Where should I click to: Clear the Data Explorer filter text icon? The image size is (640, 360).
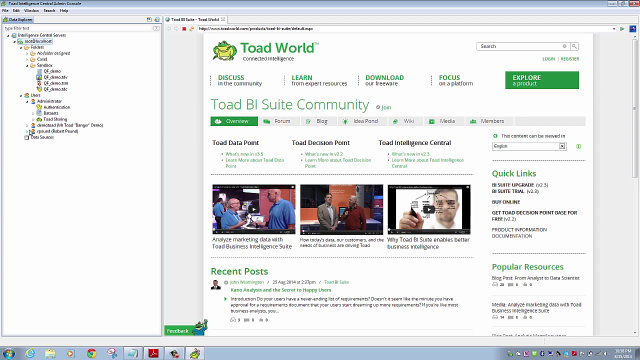pos(156,29)
